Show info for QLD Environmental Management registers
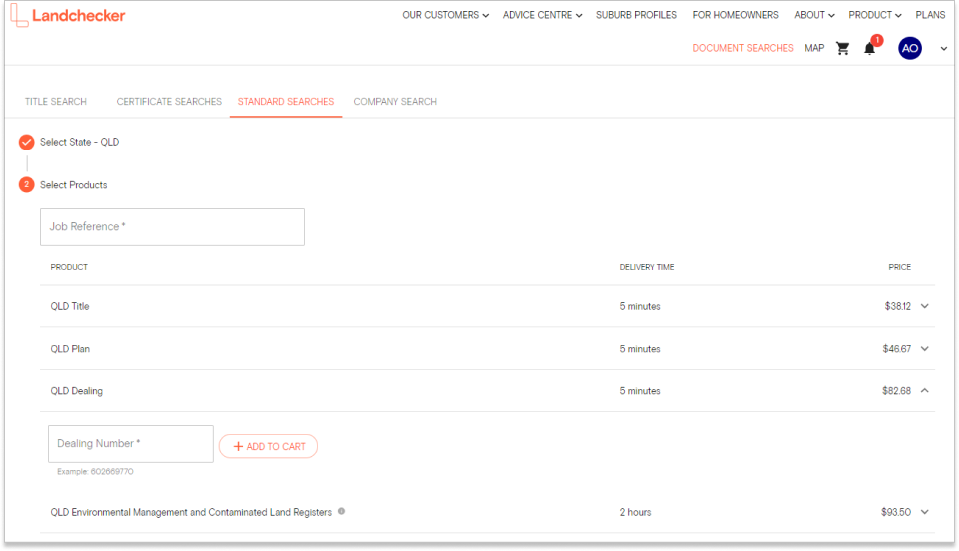Viewport: 959px width, 551px height. pos(341,511)
